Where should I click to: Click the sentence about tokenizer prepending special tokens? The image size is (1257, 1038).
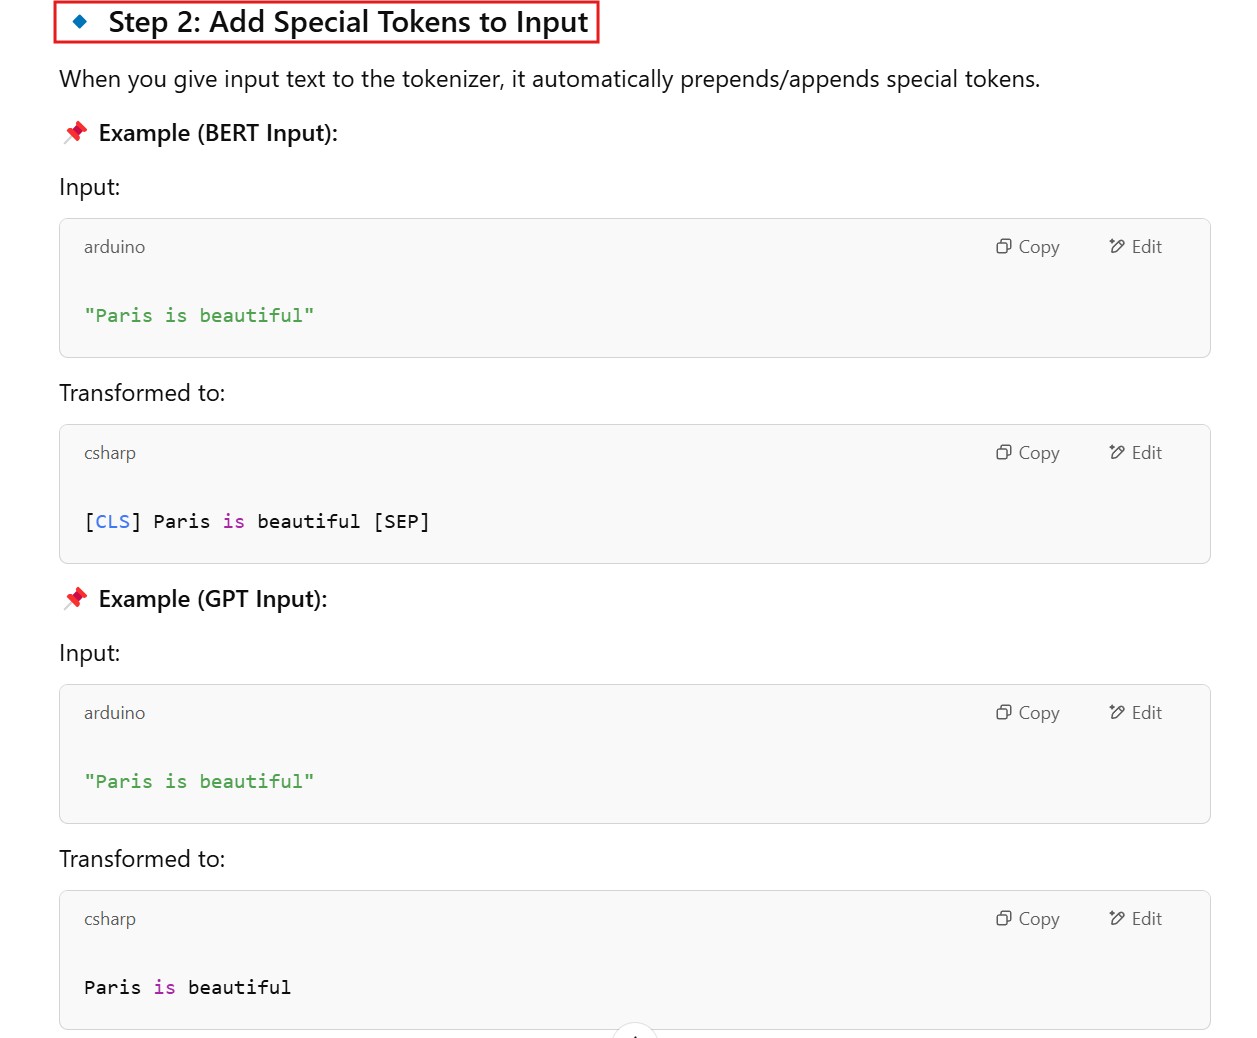549,79
